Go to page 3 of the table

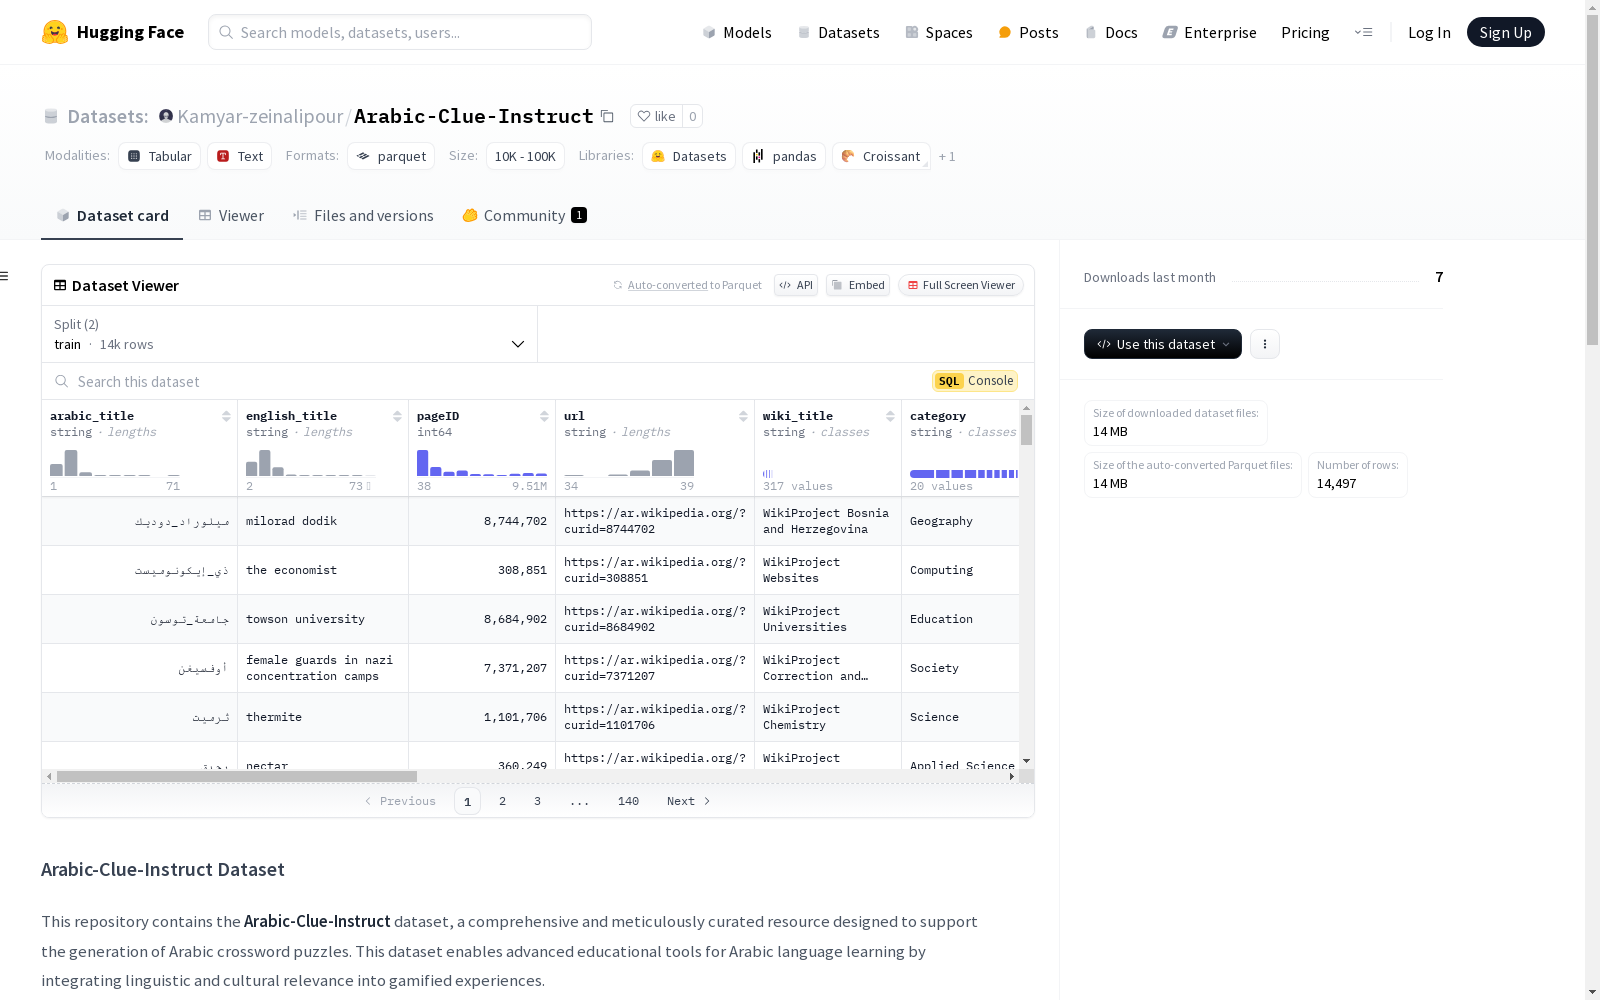click(537, 801)
